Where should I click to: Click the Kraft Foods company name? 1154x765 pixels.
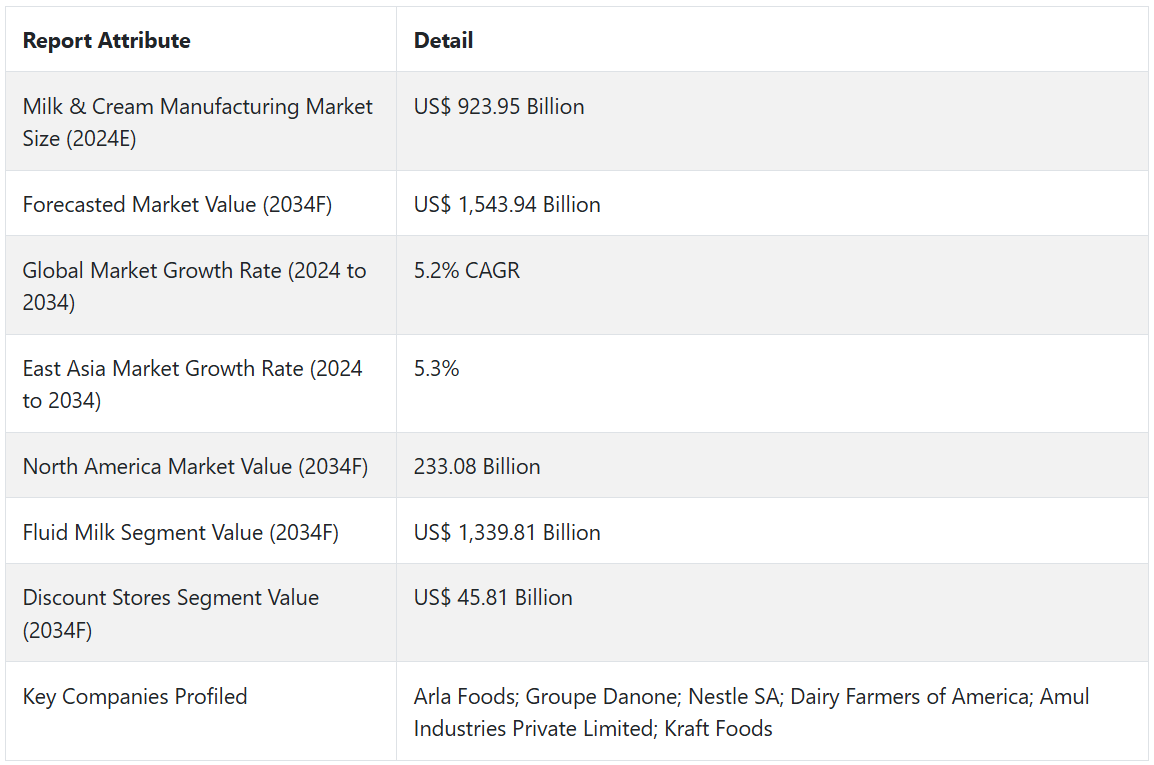(x=718, y=729)
